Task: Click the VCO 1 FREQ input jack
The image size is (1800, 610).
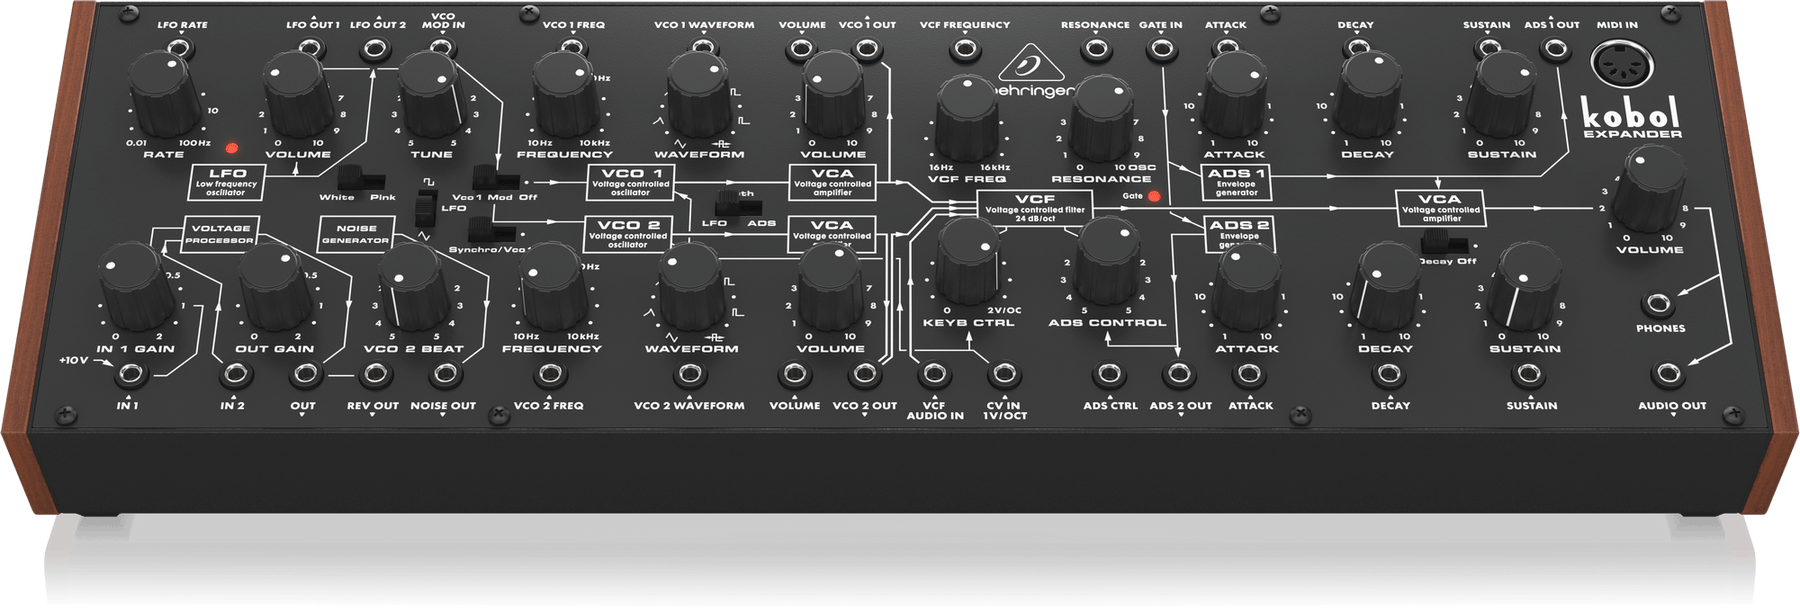Action: 573,48
